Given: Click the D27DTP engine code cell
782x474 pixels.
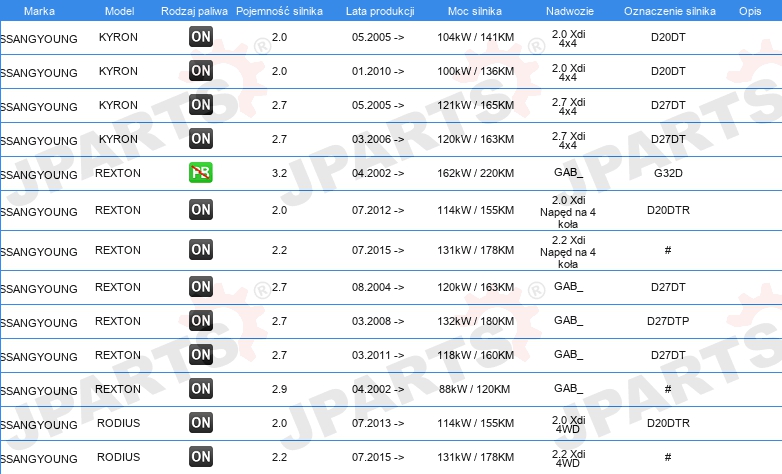Looking at the screenshot, I should [668, 321].
